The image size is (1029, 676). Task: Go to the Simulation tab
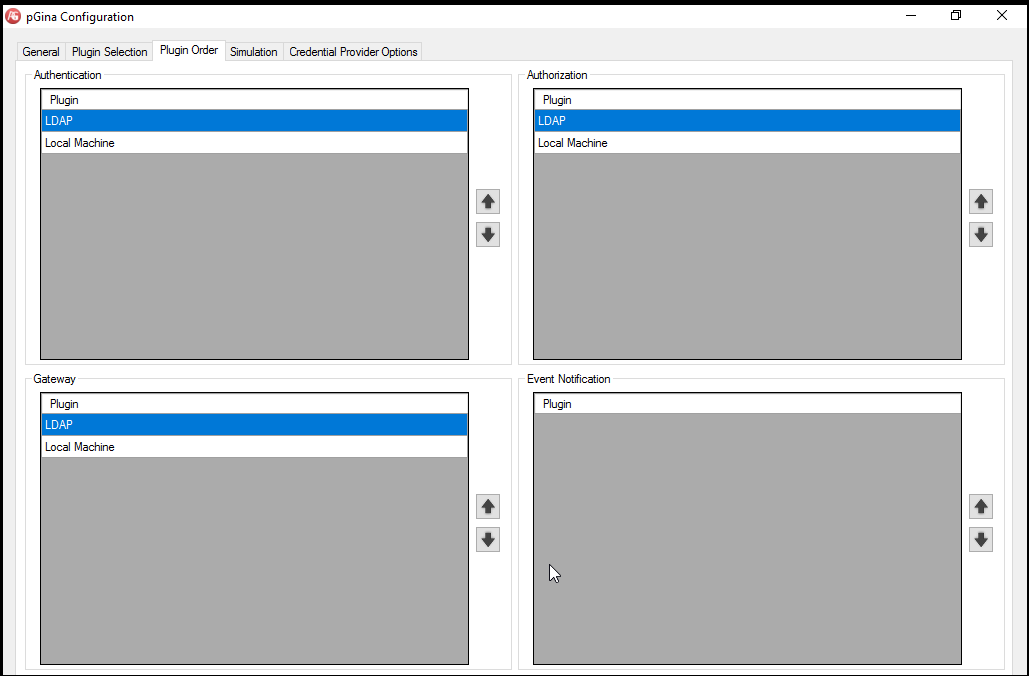[x=254, y=52]
